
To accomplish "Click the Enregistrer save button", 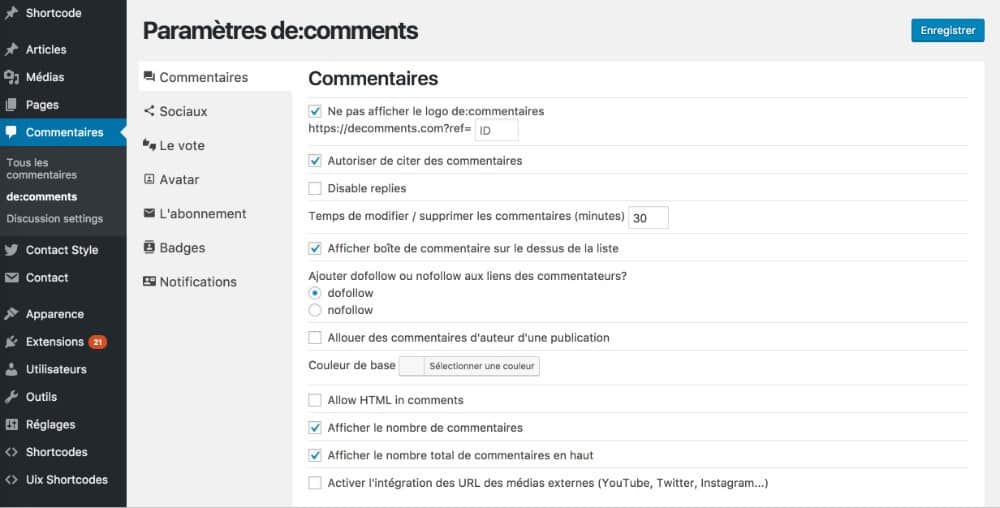I will [x=948, y=31].
